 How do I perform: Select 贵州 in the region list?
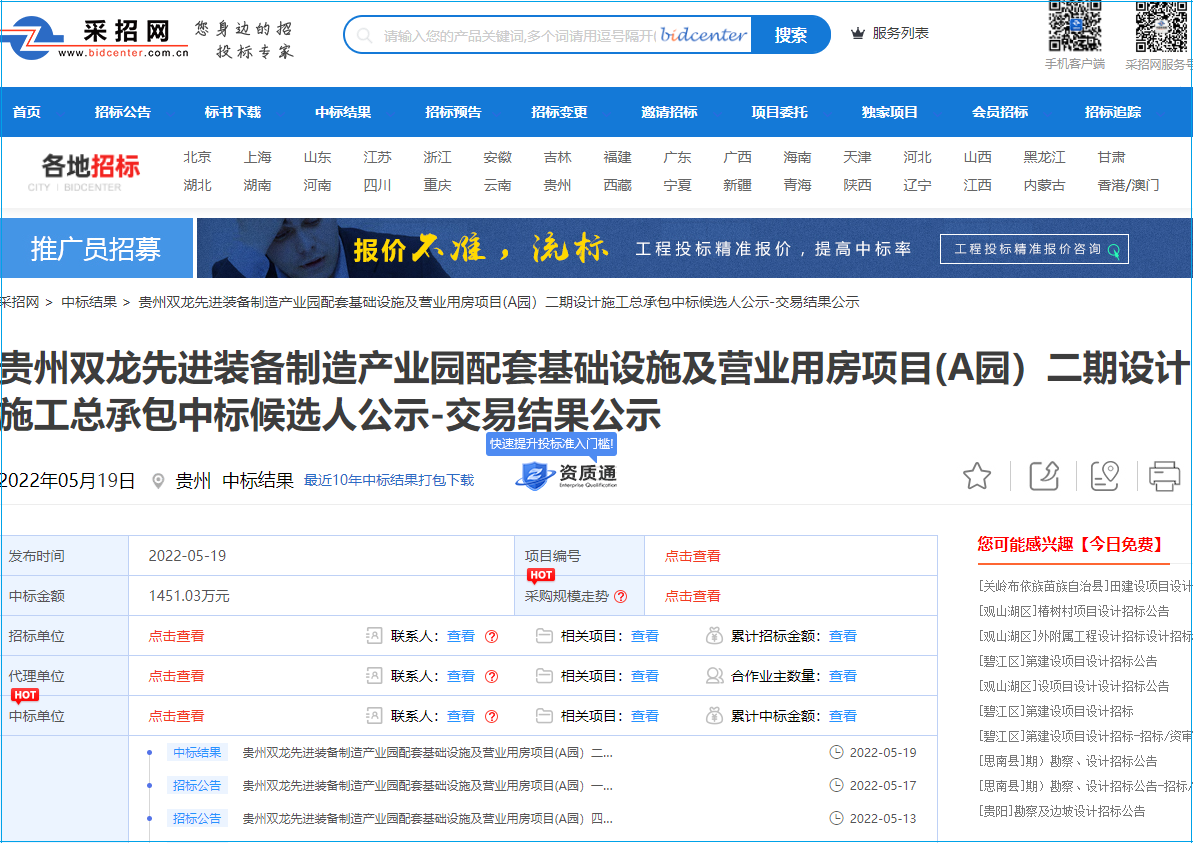point(557,185)
